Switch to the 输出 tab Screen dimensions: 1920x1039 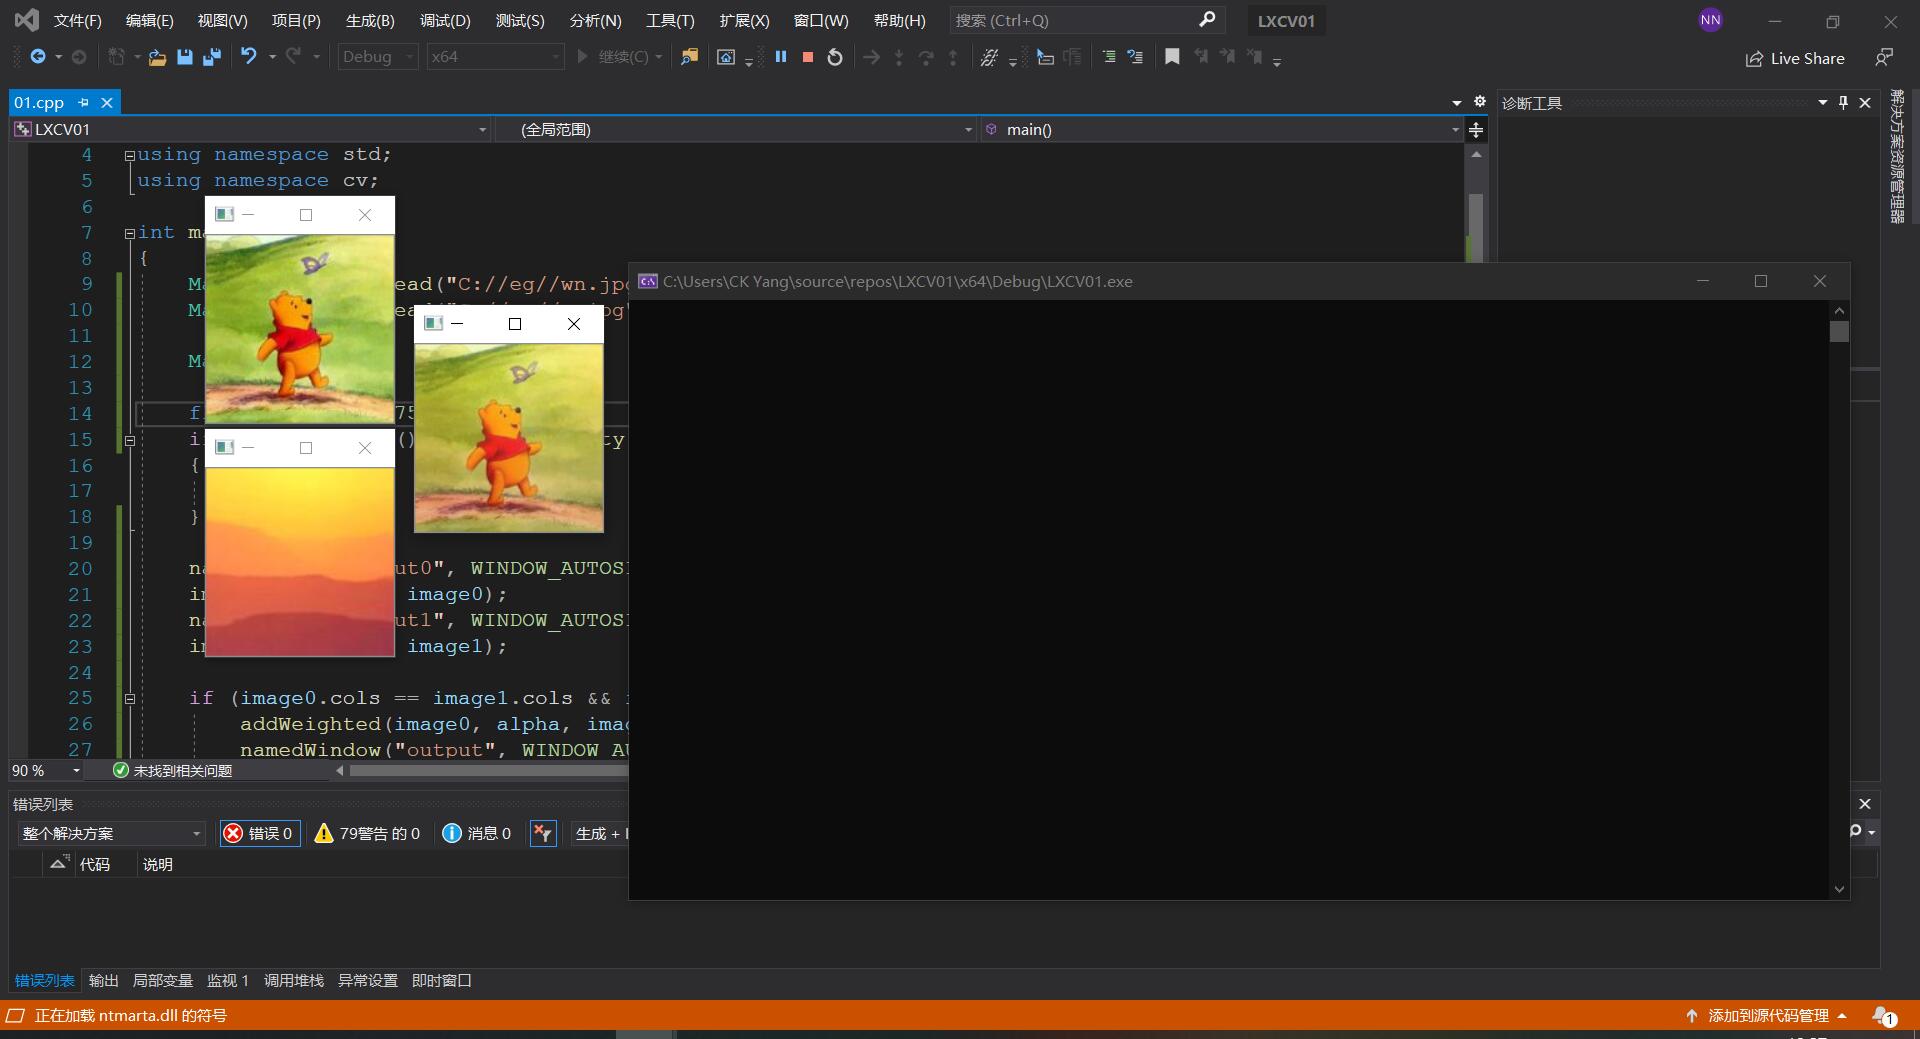(x=103, y=981)
